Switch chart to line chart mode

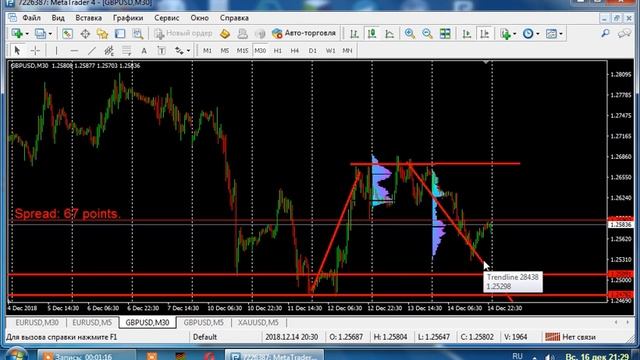(389, 33)
